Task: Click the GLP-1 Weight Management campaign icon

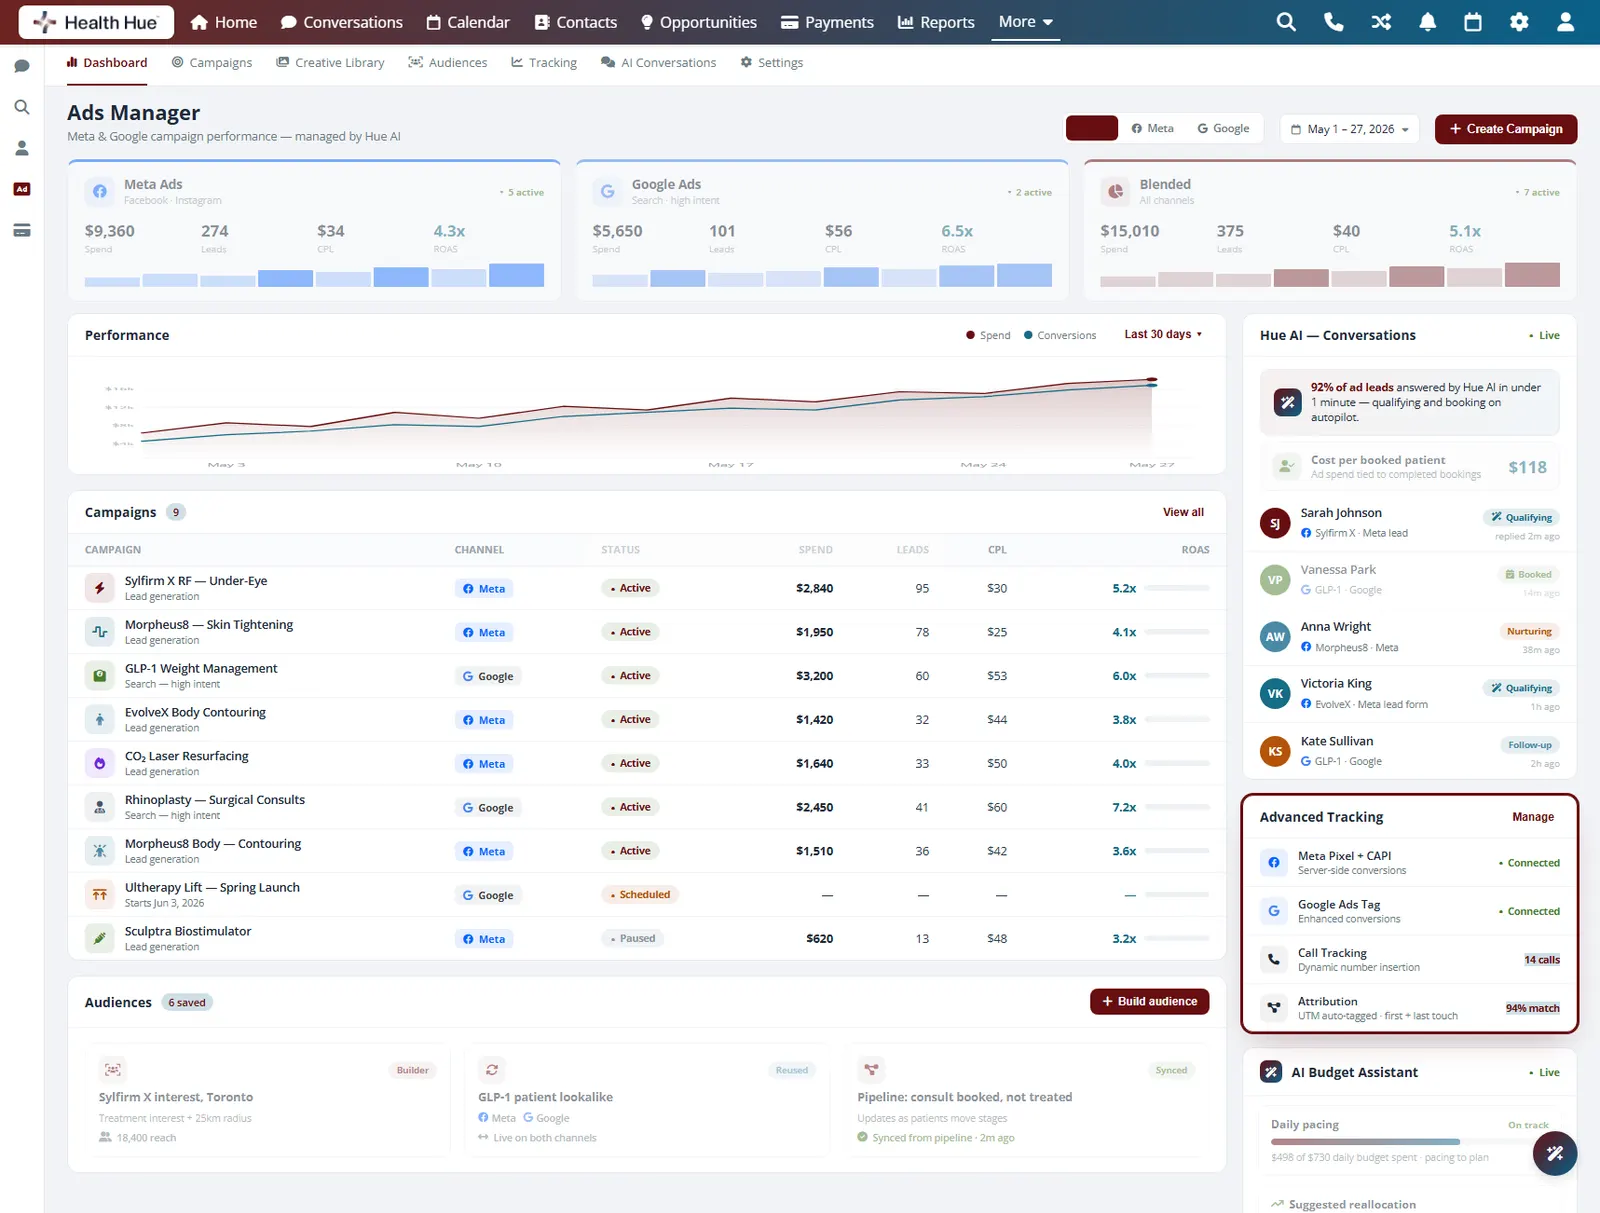Action: (100, 676)
